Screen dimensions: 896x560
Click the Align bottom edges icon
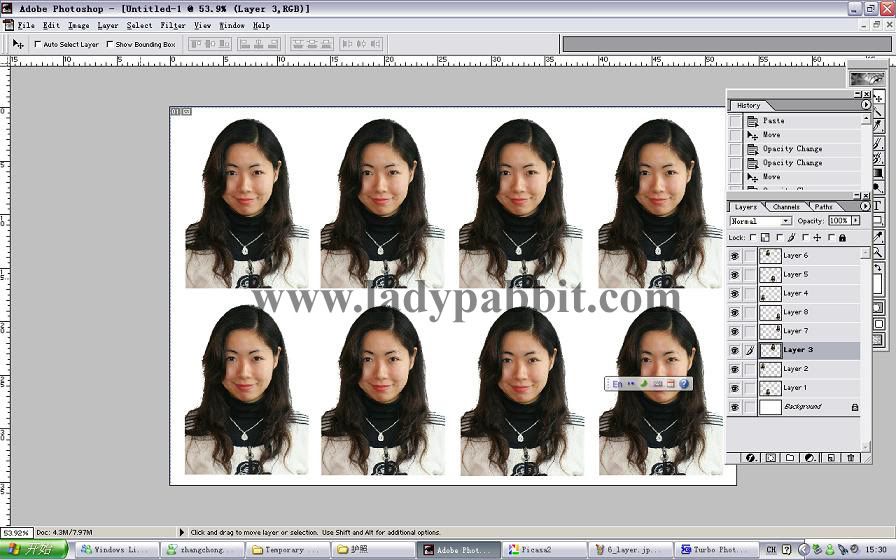[224, 44]
